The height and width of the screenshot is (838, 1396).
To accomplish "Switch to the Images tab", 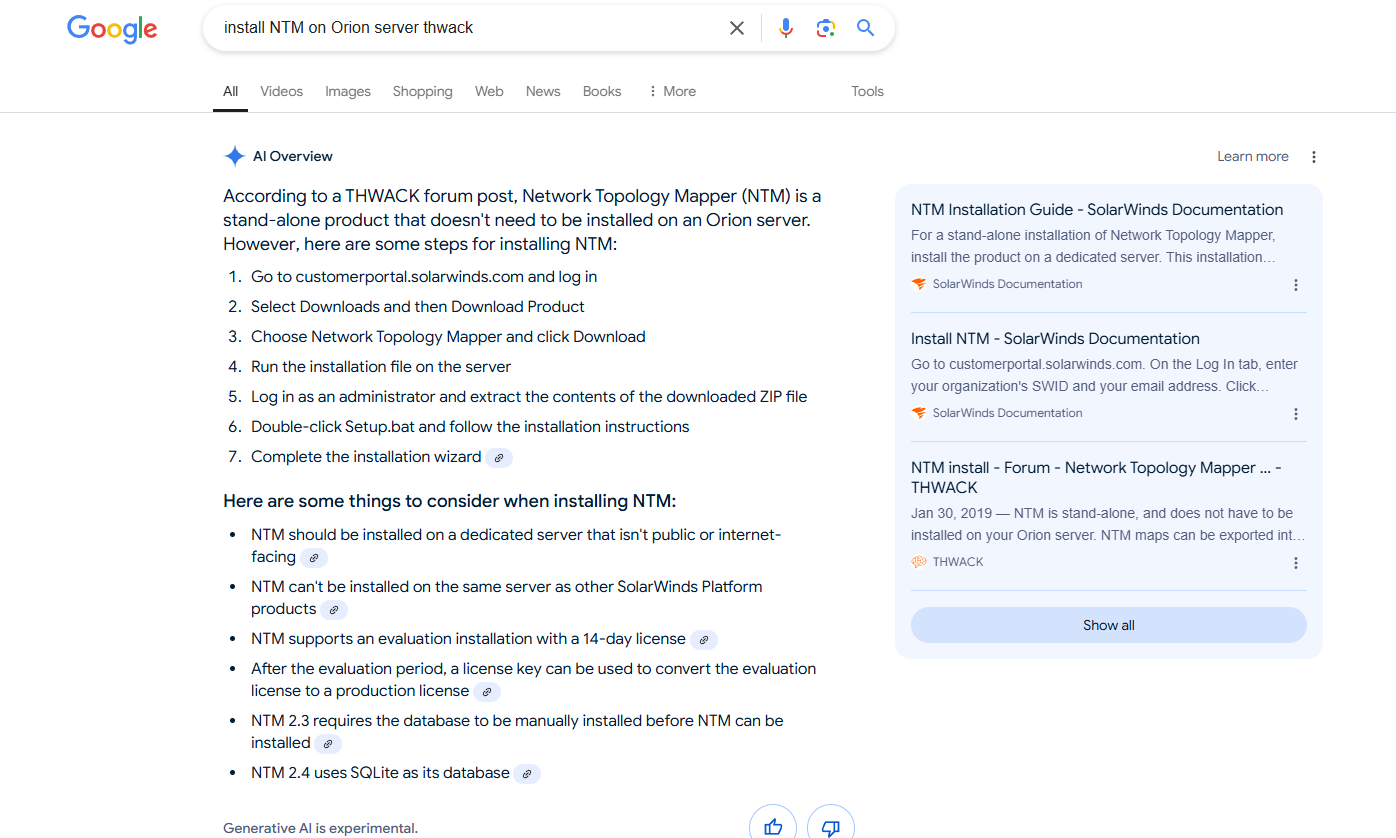I will [348, 91].
